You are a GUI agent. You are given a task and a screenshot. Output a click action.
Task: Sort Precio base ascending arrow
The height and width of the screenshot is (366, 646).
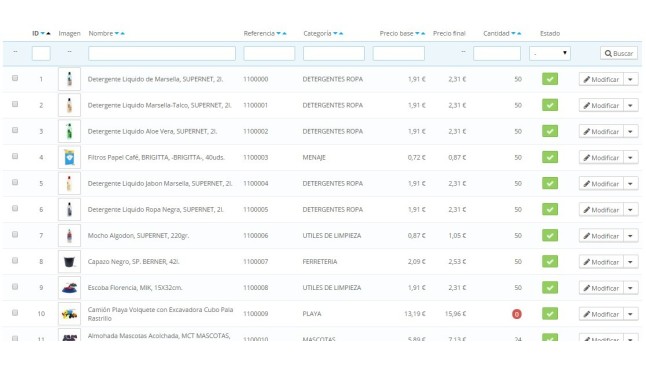click(x=423, y=33)
